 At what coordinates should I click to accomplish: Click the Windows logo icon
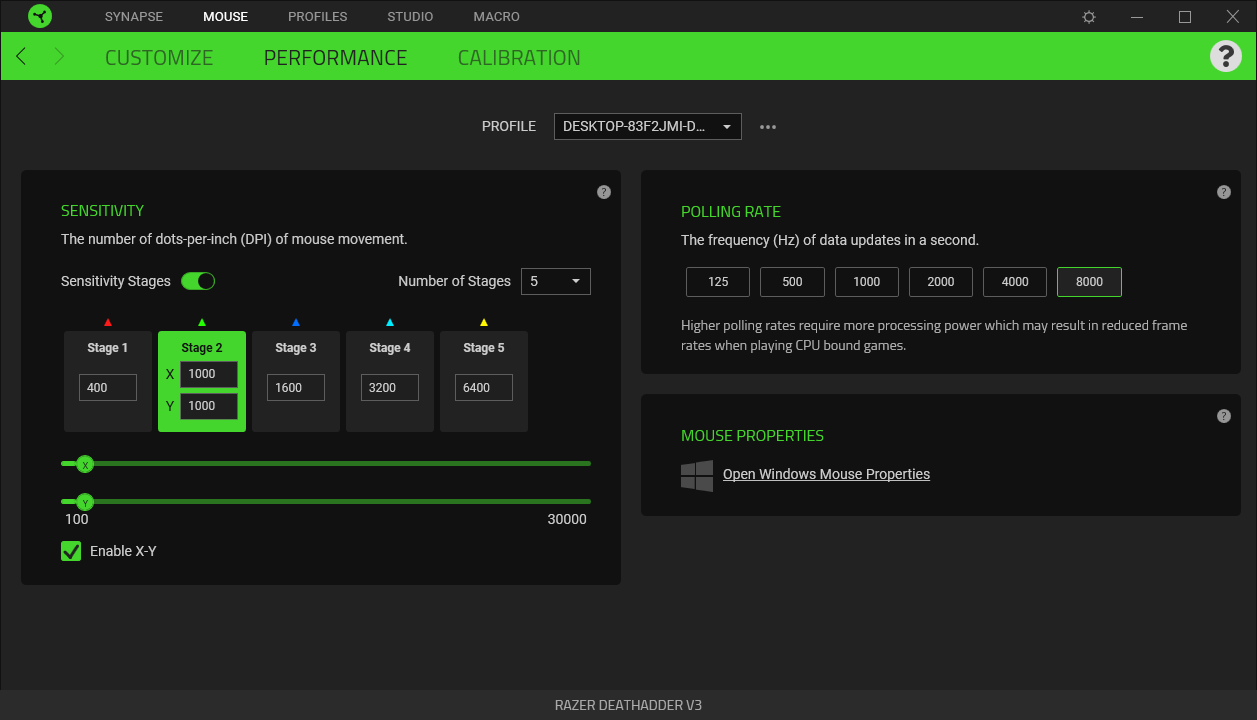697,475
